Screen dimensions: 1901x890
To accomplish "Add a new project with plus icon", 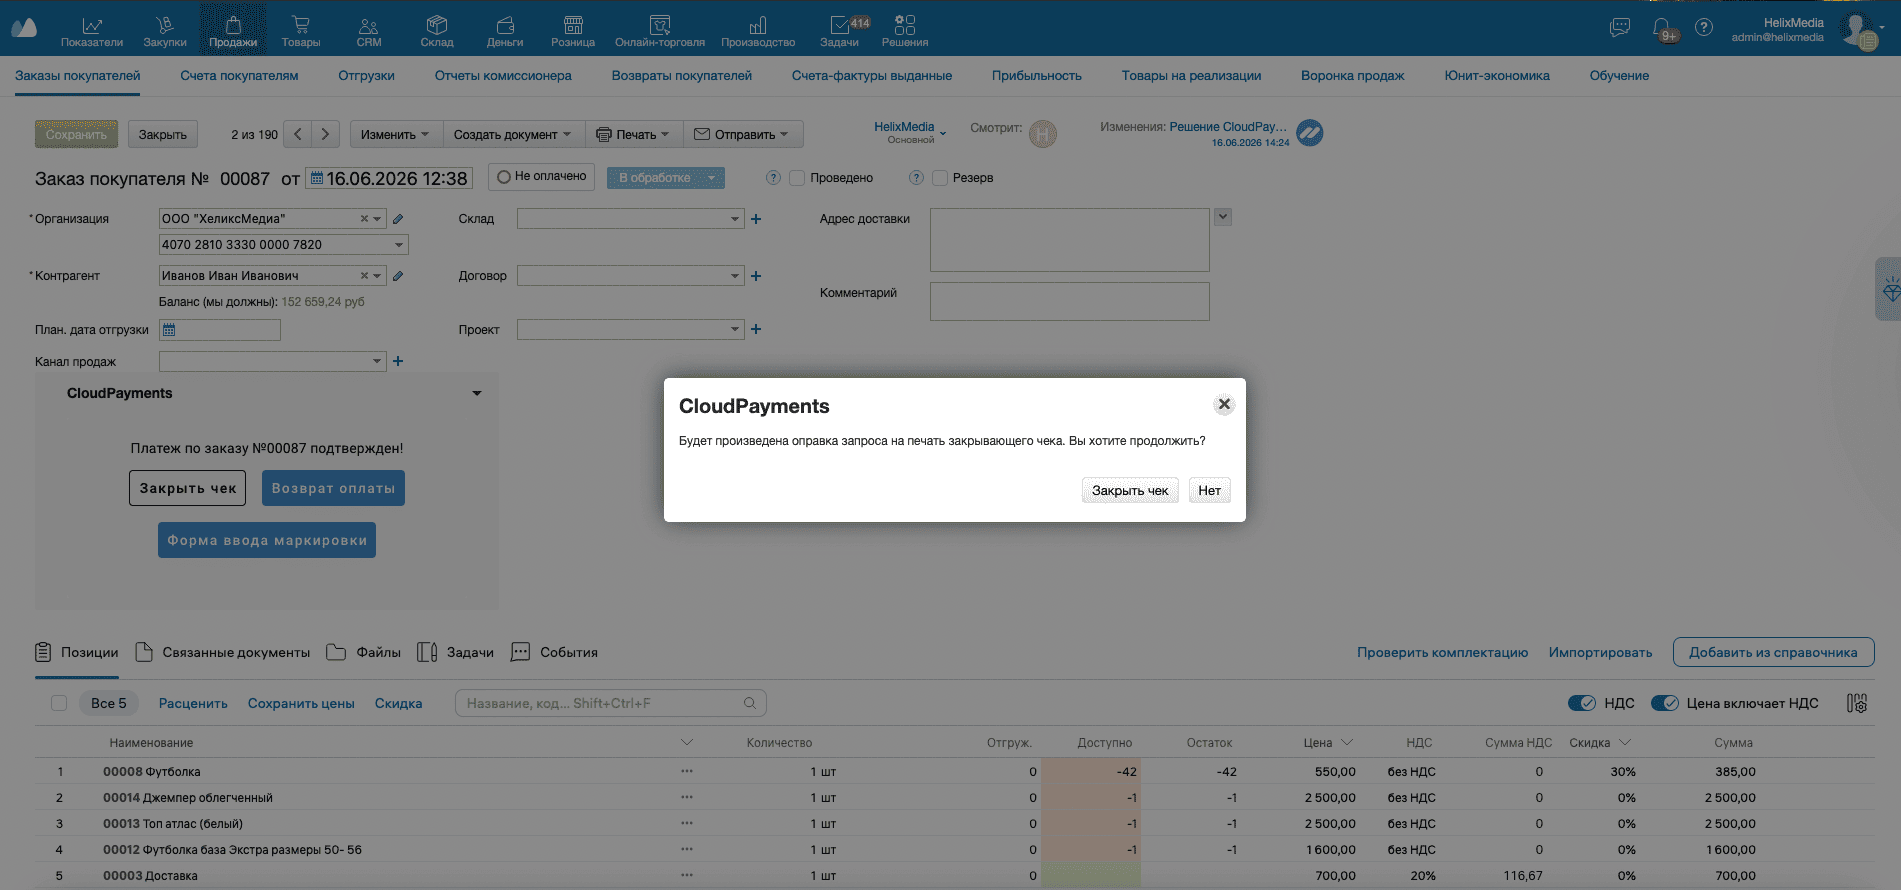I will point(756,329).
